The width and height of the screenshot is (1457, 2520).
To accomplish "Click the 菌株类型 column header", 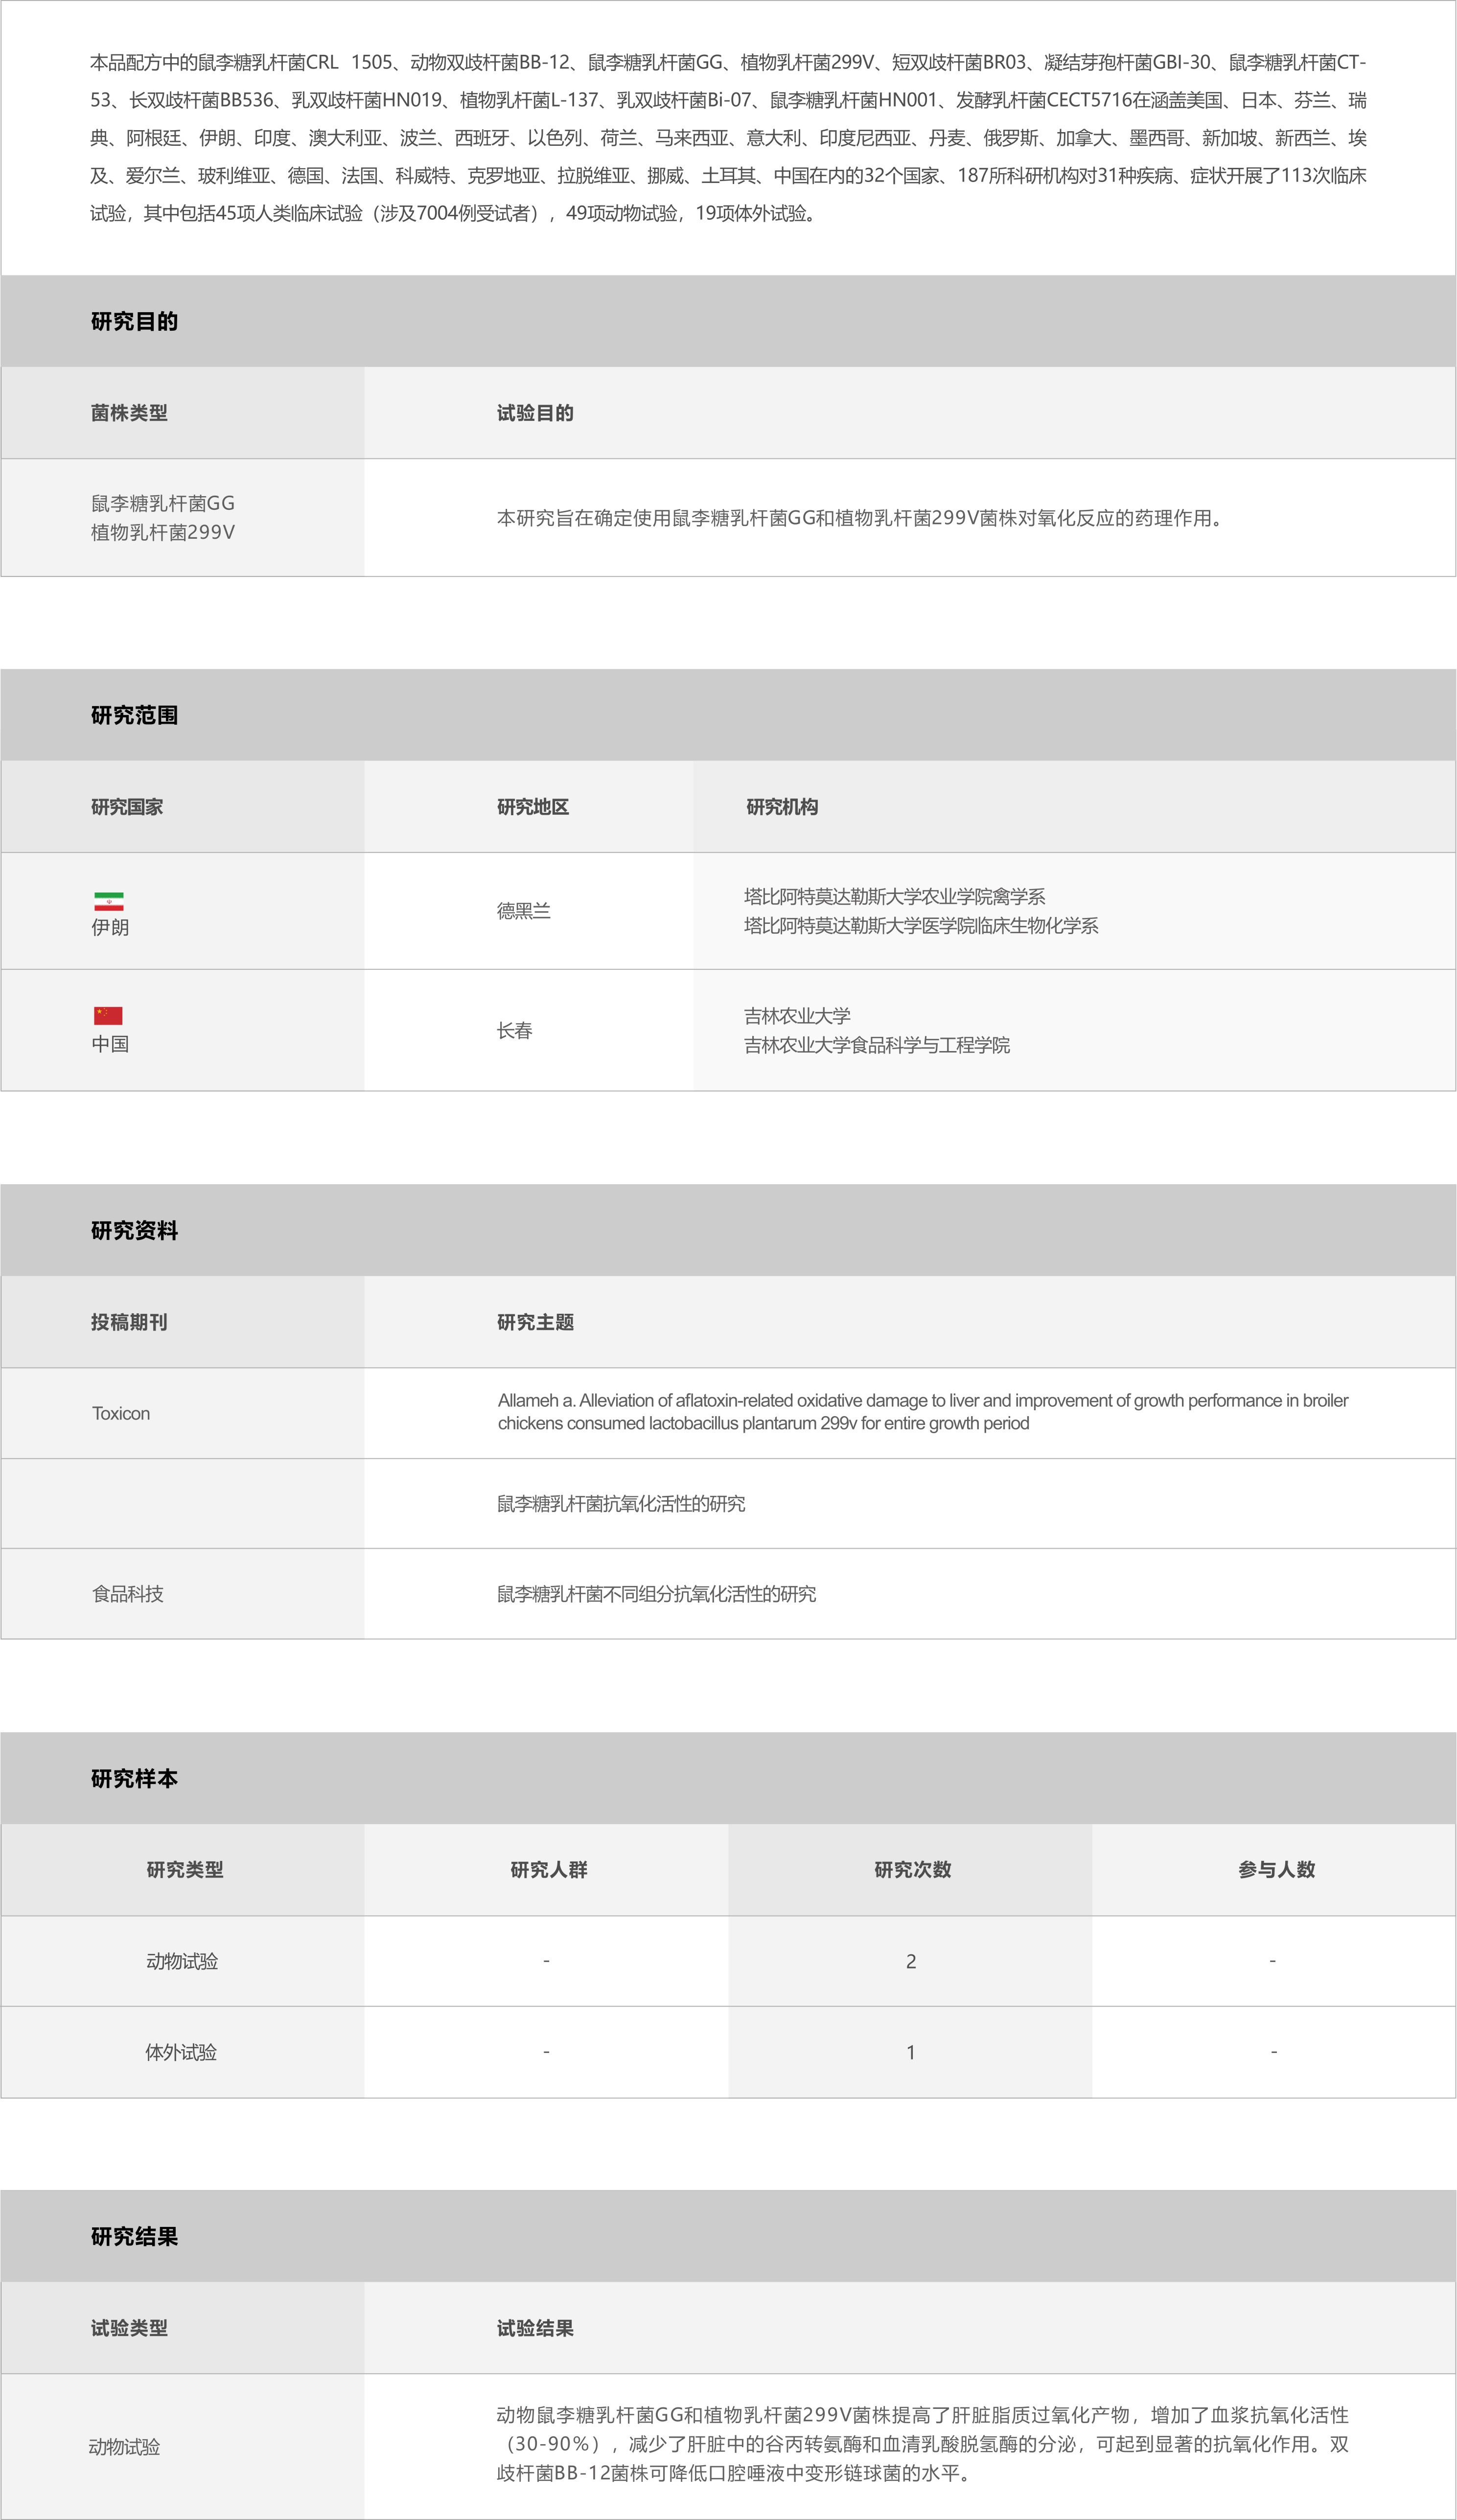I will [x=129, y=413].
